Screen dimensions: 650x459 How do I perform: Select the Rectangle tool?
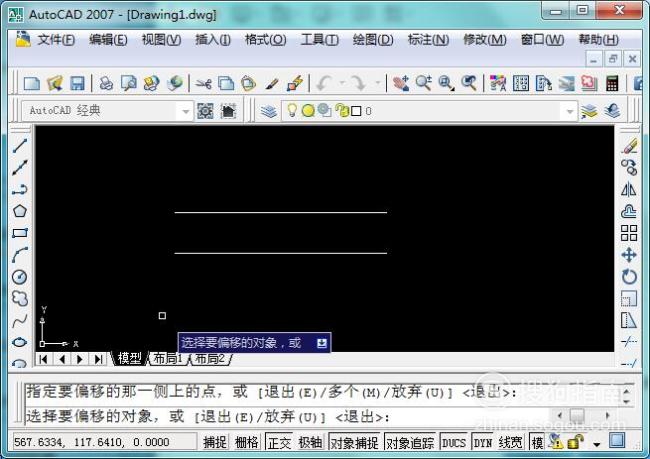click(20, 233)
